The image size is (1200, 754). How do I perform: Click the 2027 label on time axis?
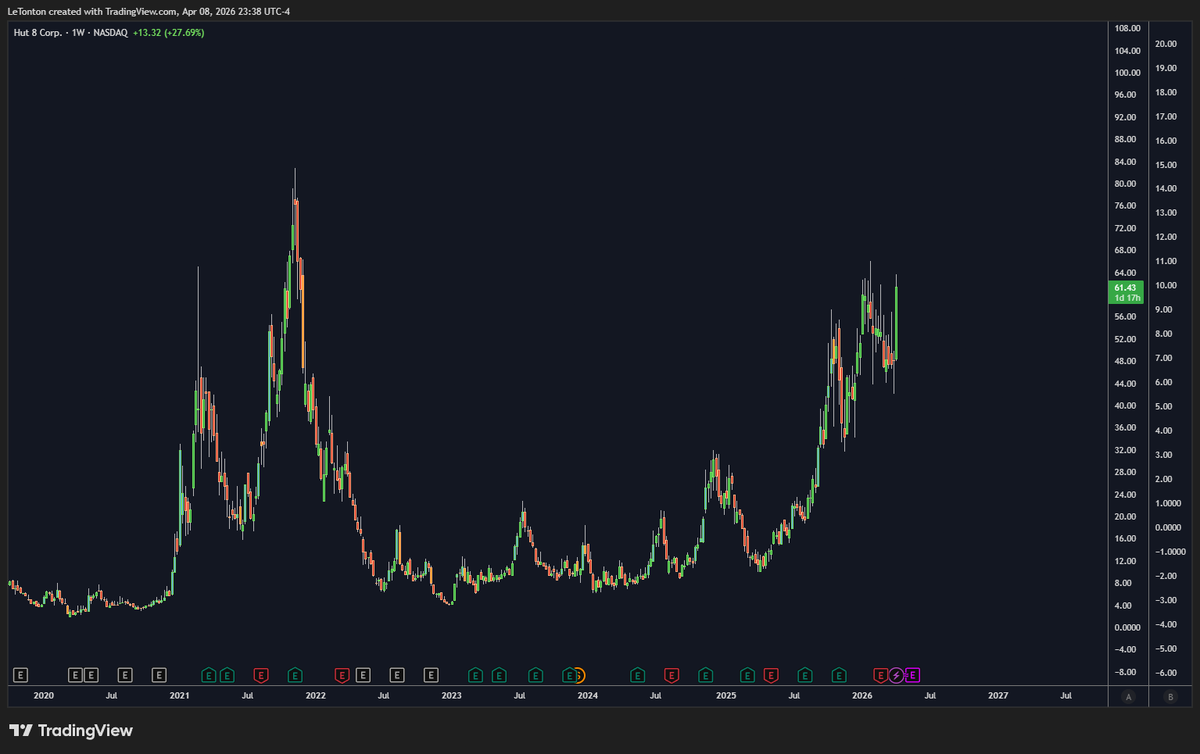pyautogui.click(x=998, y=695)
